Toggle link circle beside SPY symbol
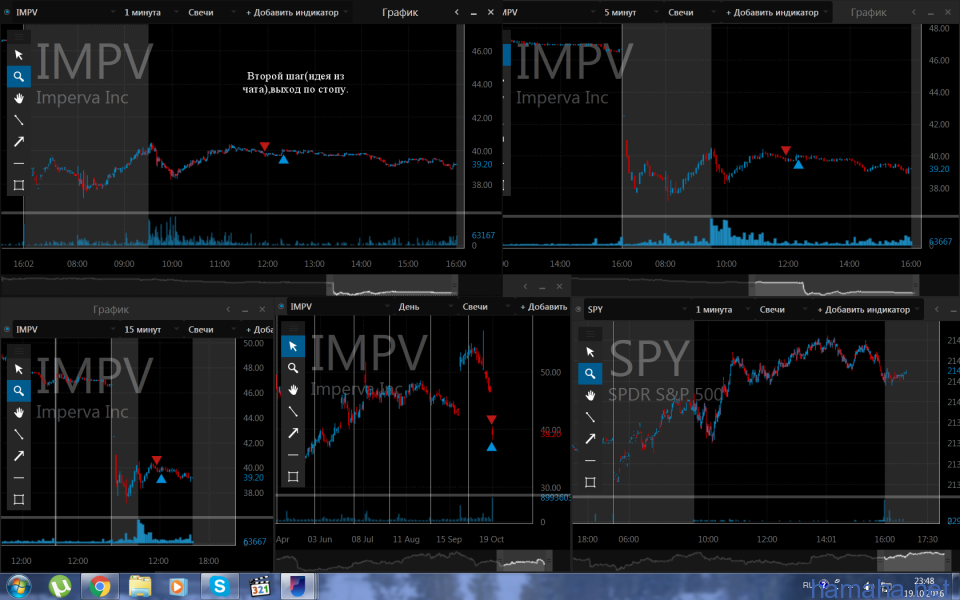The width and height of the screenshot is (960, 600). click(579, 310)
